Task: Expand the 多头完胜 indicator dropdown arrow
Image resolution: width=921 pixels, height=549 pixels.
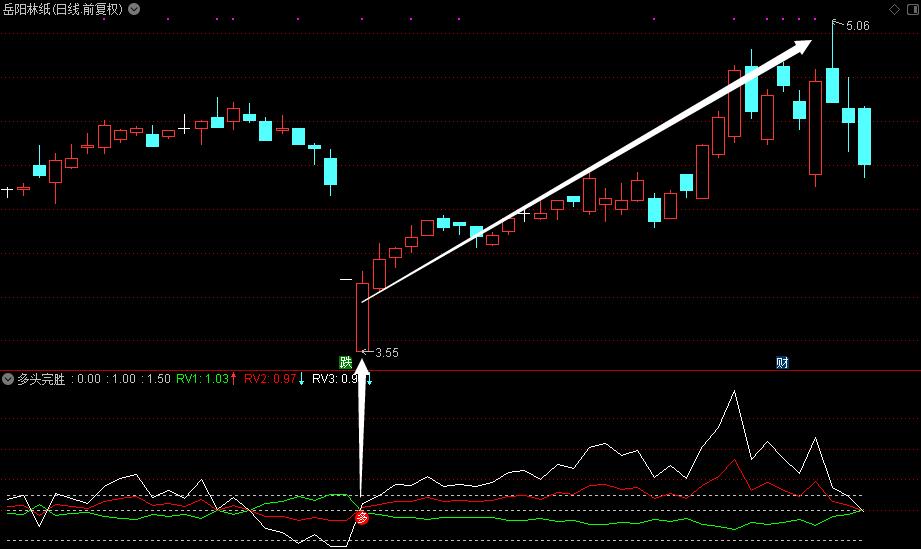Action: point(8,379)
